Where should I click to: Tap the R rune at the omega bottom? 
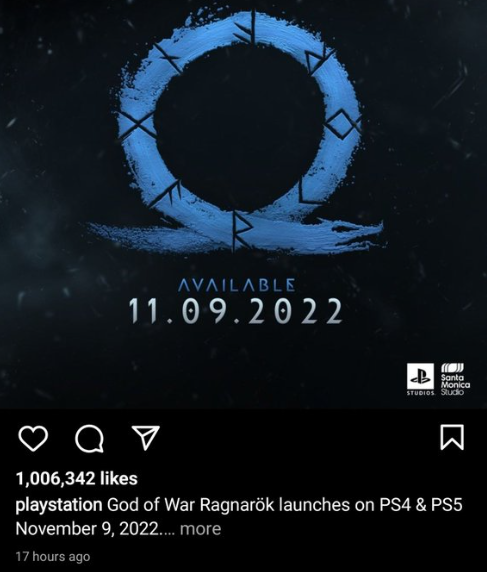pyautogui.click(x=243, y=229)
